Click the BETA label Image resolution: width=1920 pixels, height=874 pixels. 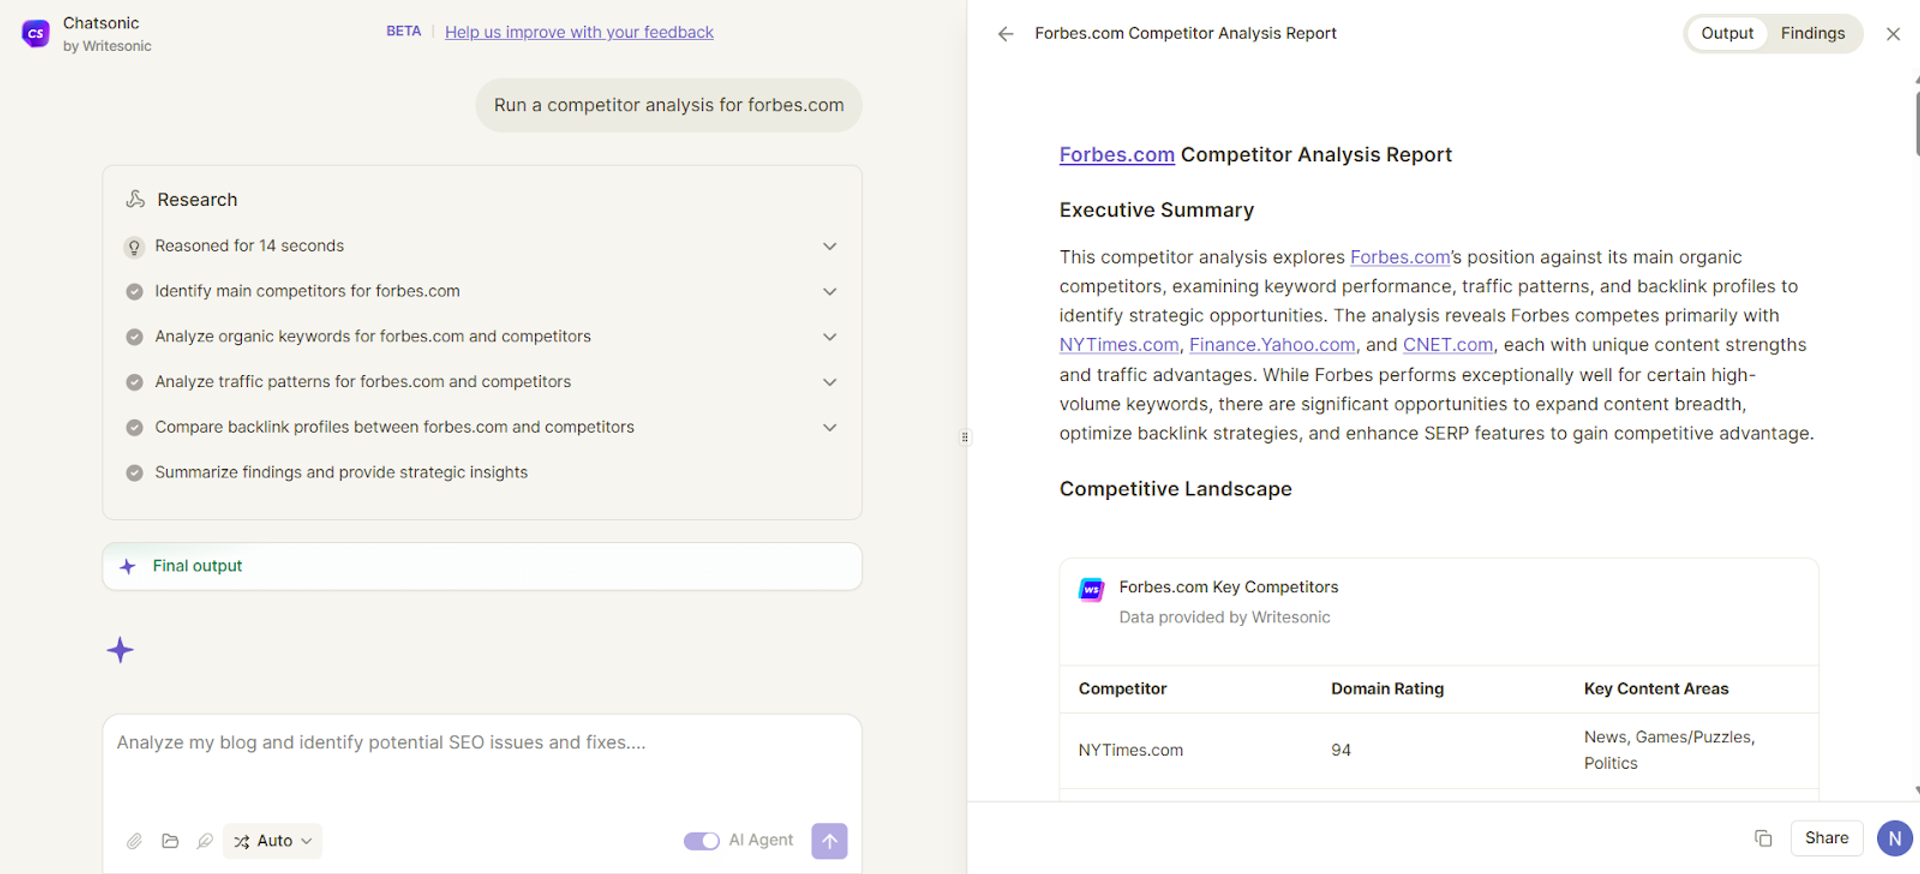click(x=403, y=31)
